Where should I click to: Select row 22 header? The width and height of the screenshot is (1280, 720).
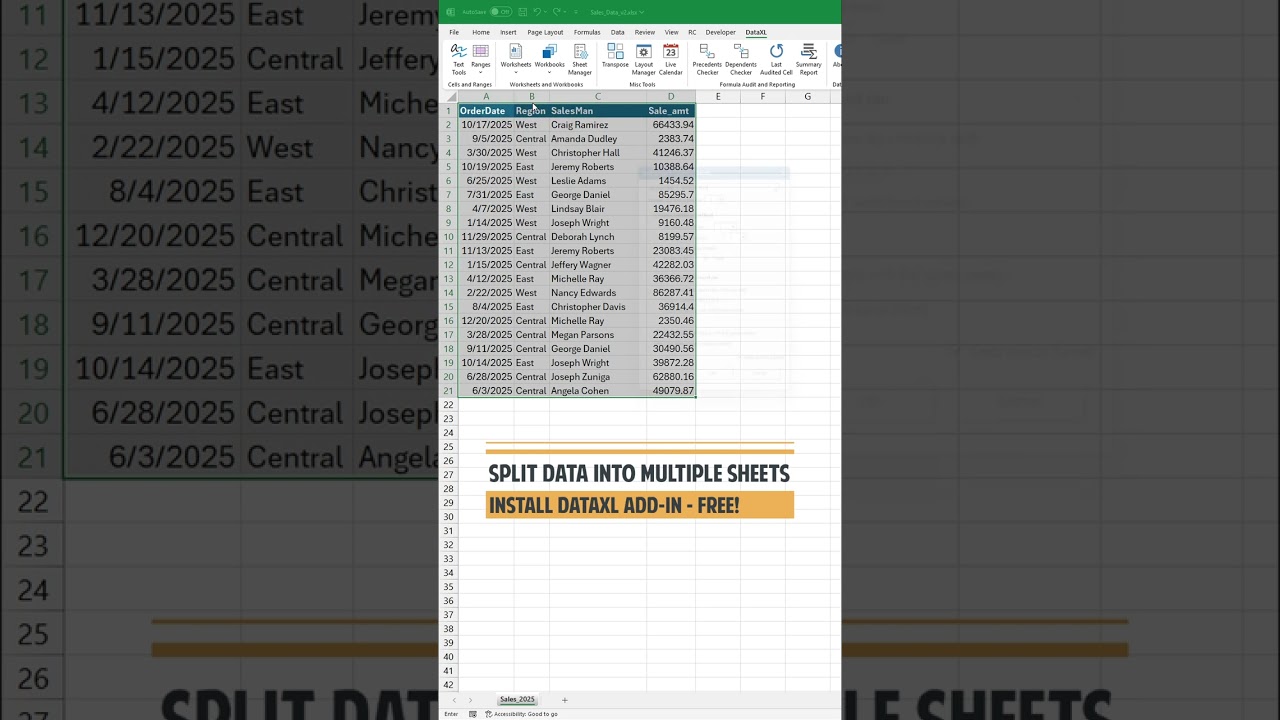coord(448,405)
